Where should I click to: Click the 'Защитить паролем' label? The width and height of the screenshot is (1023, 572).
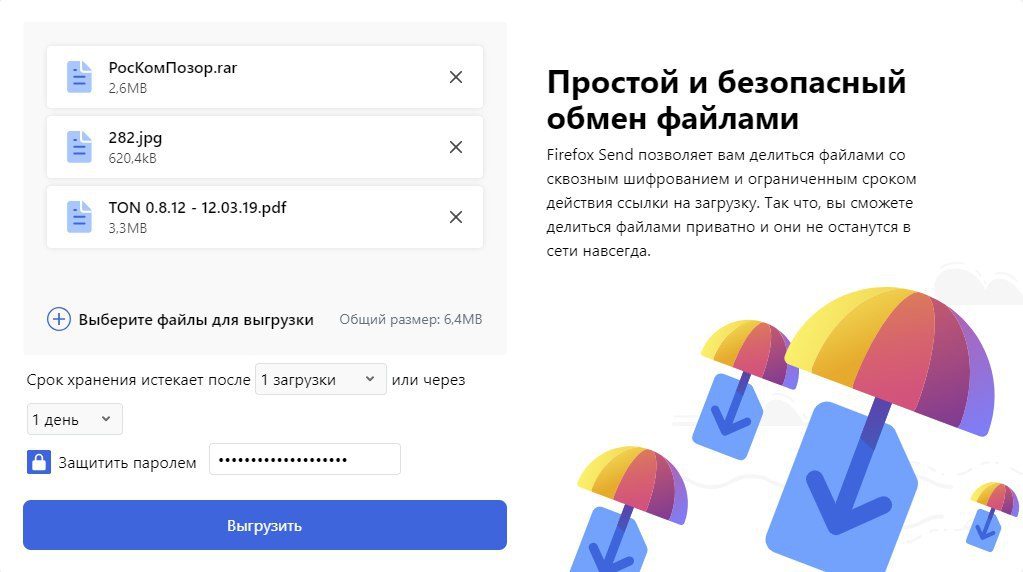pyautogui.click(x=127, y=463)
